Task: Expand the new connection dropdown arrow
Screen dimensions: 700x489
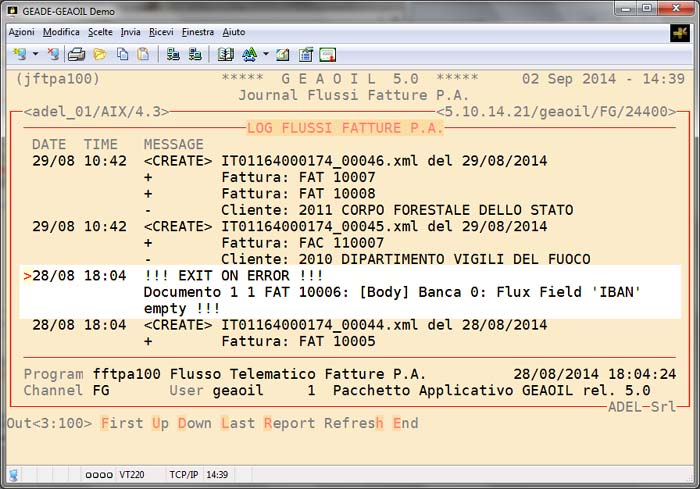Action: point(35,54)
